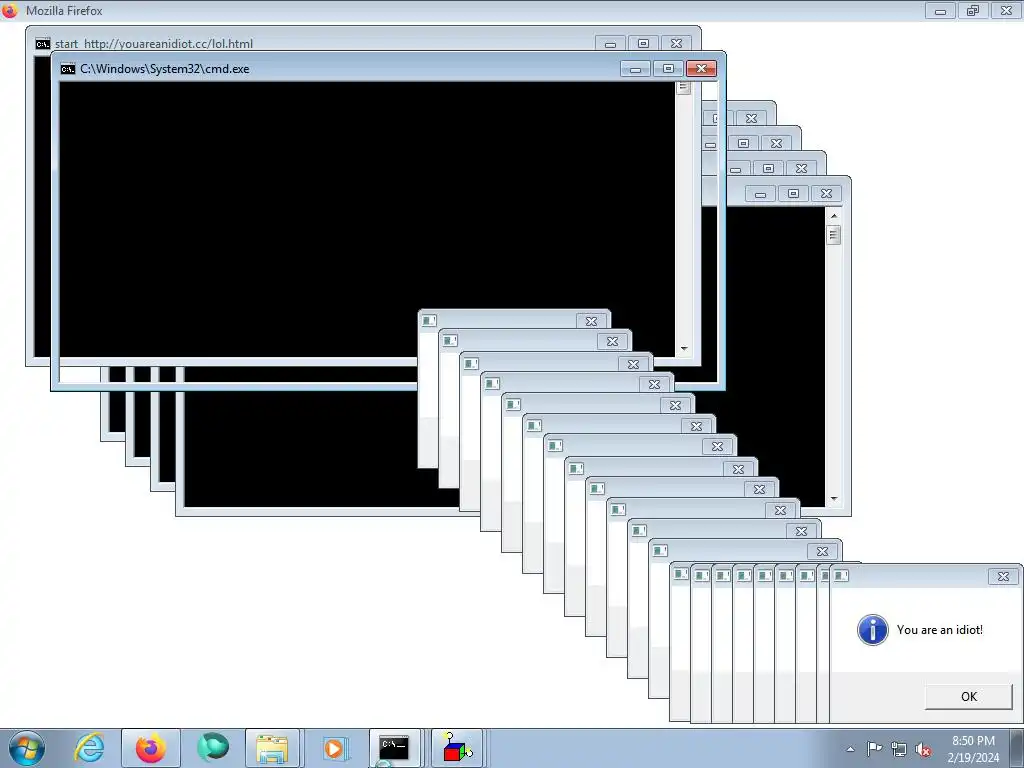Close the Mozilla Firefox window
The height and width of the screenshot is (768, 1024).
click(1006, 10)
